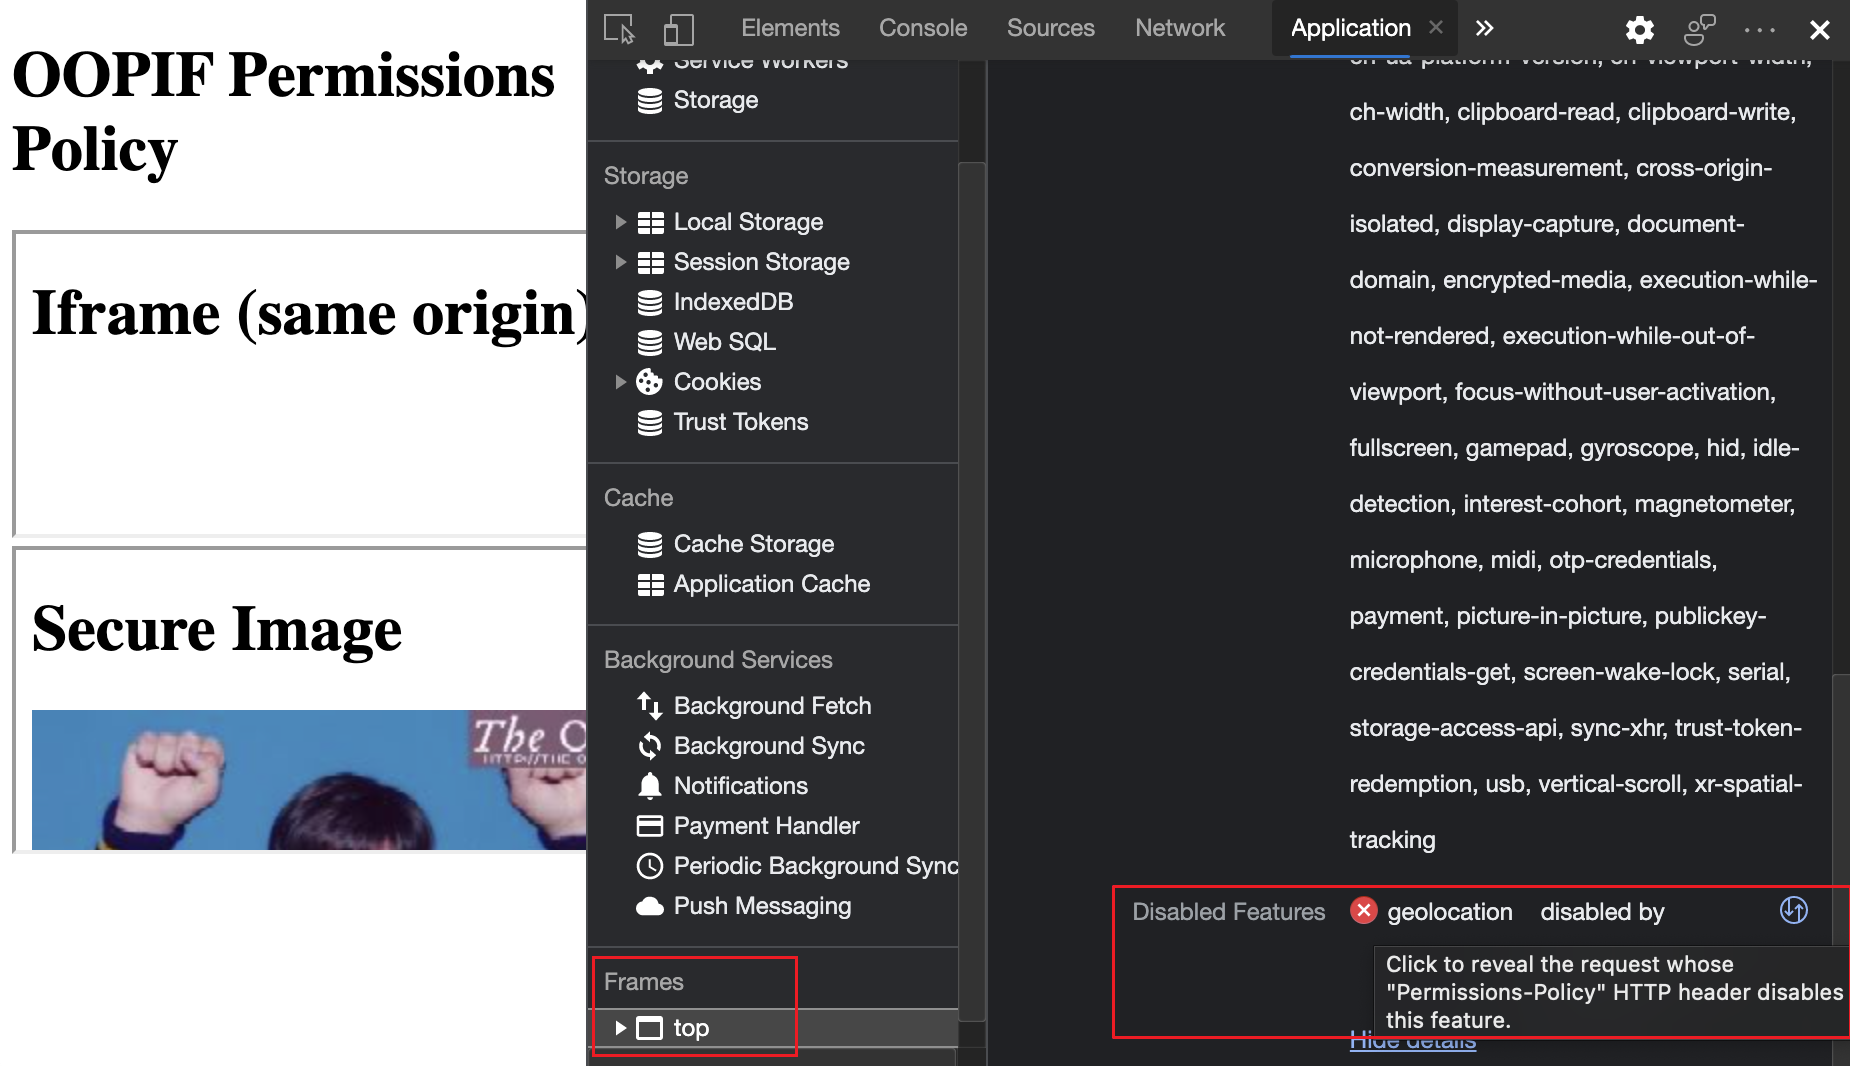Screen dimensions: 1850x1066
Task: Expand the top frame in Frames
Action: (621, 1027)
